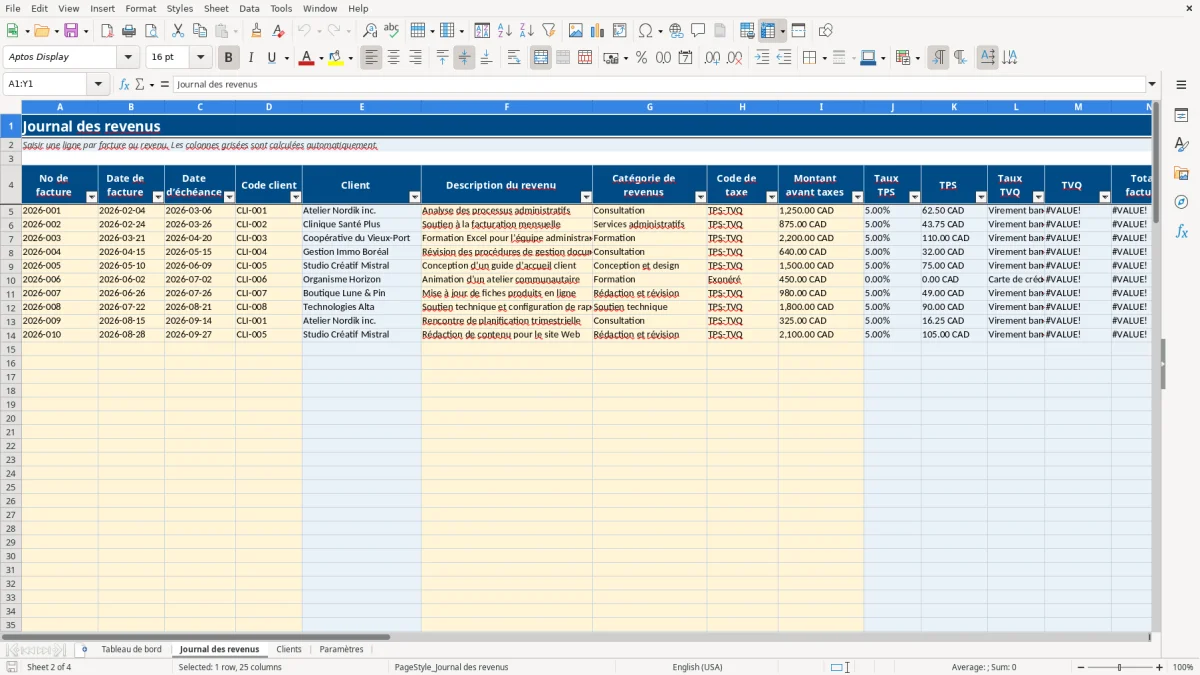Switch to Paramètres sheet tab

341,650
